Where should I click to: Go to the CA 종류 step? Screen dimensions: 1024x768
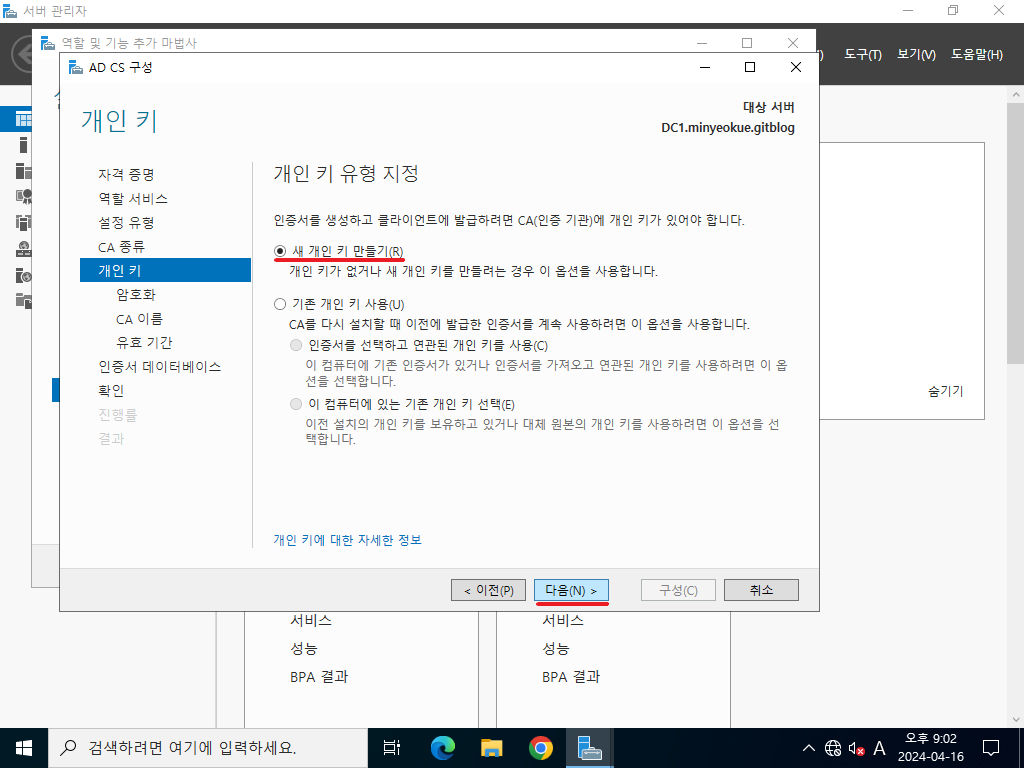pos(121,247)
